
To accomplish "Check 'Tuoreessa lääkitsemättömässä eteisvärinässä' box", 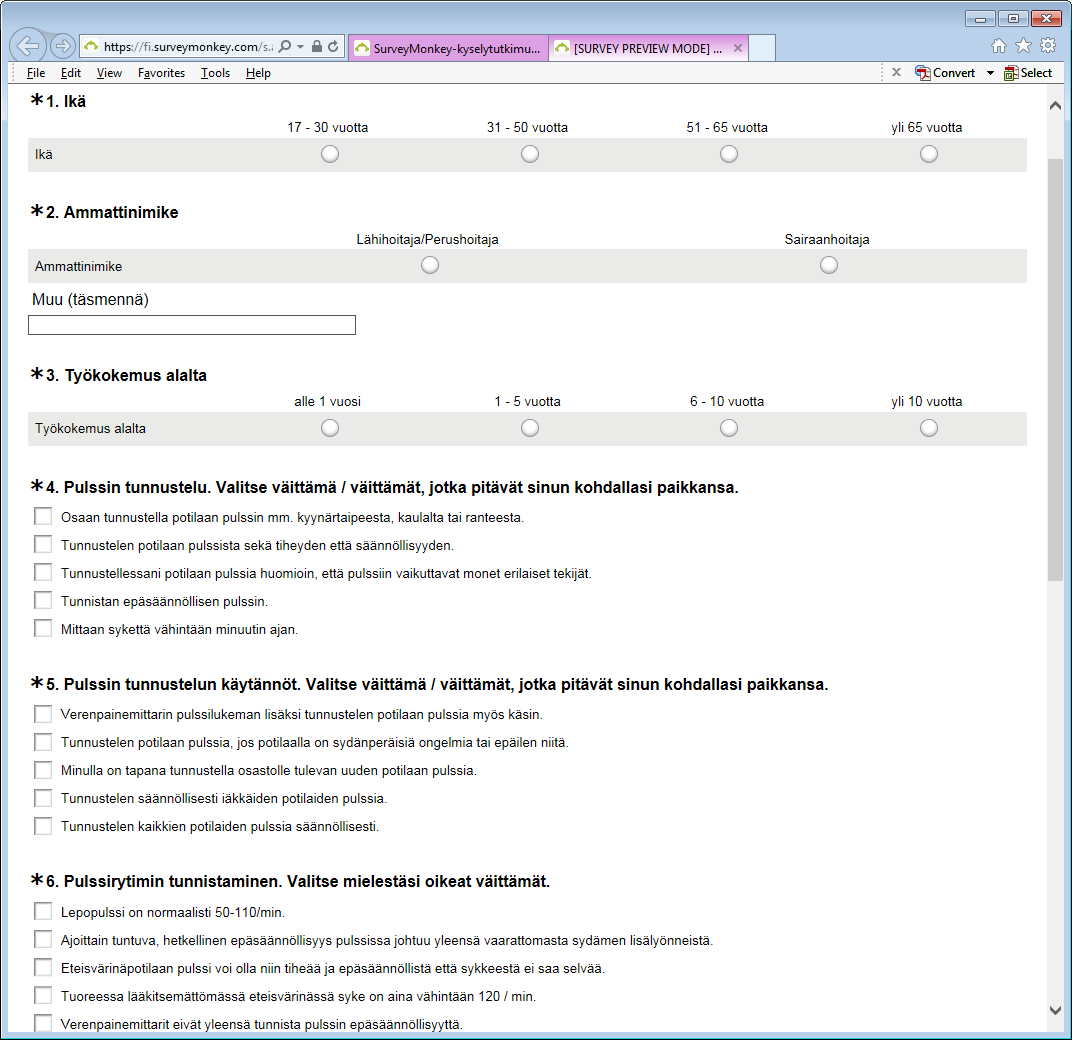I will point(43,996).
